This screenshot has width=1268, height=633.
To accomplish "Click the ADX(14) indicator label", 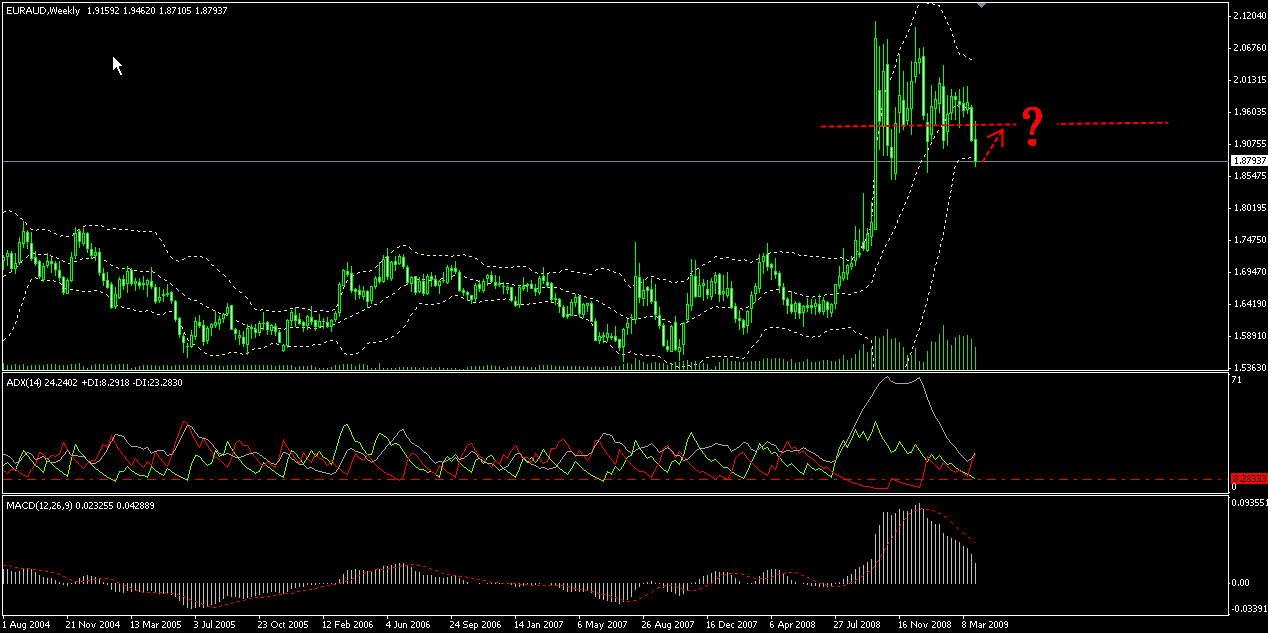I will [x=23, y=381].
